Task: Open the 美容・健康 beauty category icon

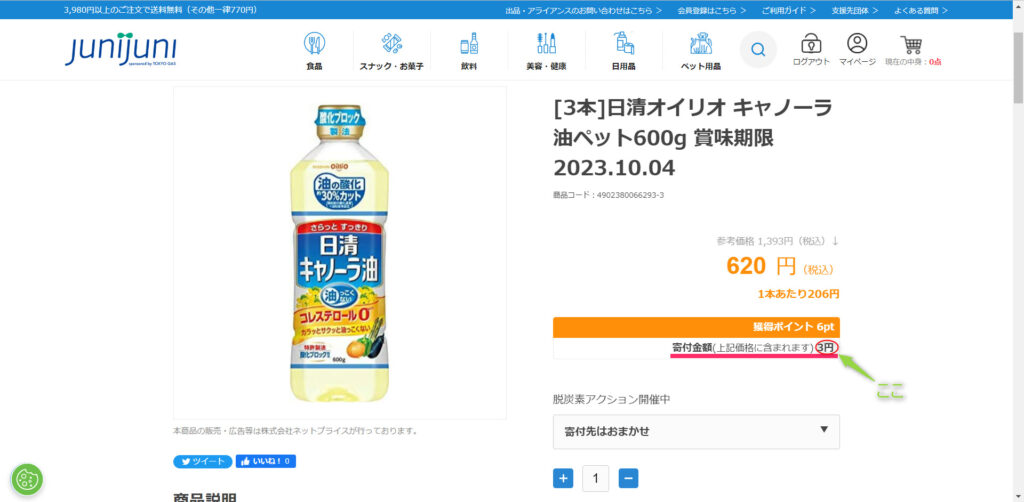Action: [546, 44]
